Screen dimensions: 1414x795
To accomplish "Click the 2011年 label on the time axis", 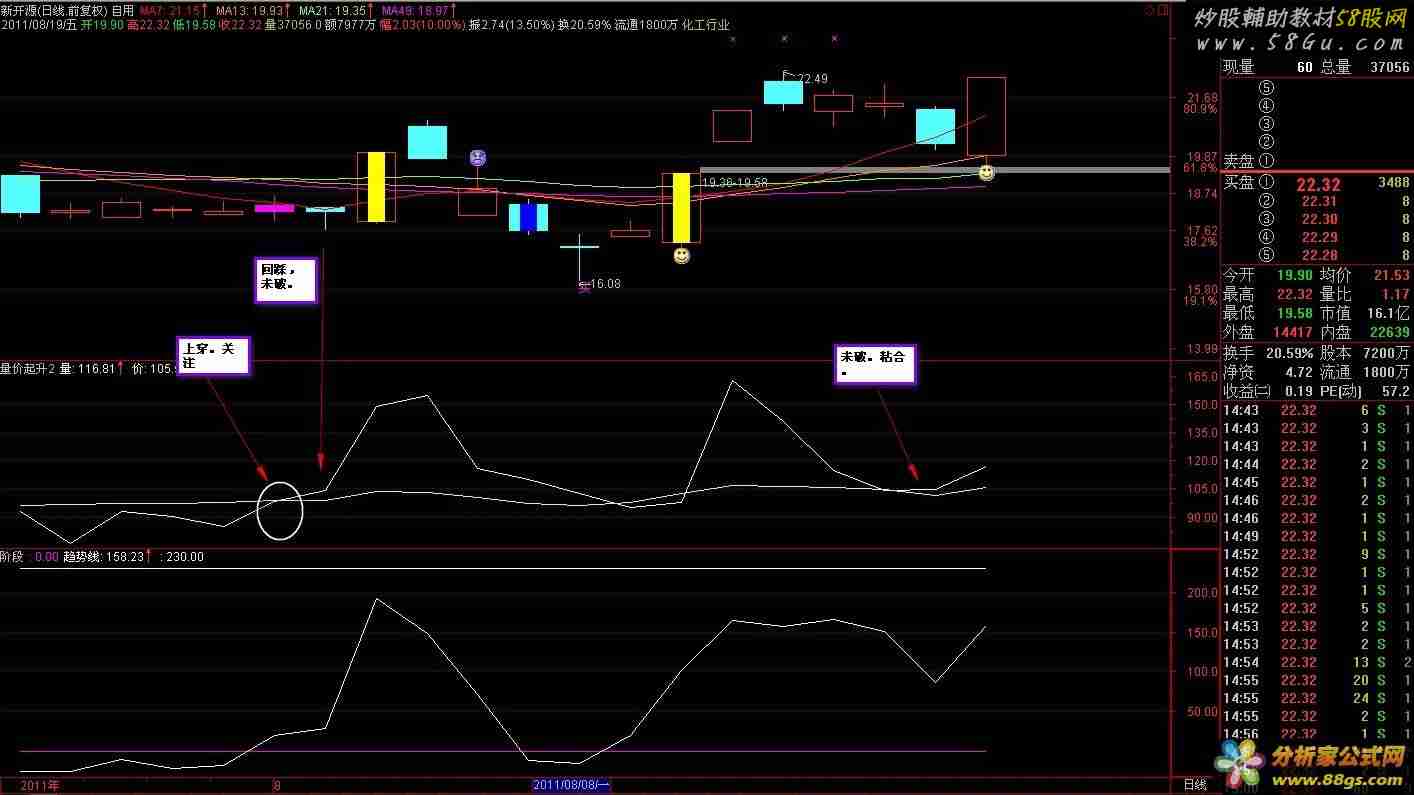I will 41,786.
